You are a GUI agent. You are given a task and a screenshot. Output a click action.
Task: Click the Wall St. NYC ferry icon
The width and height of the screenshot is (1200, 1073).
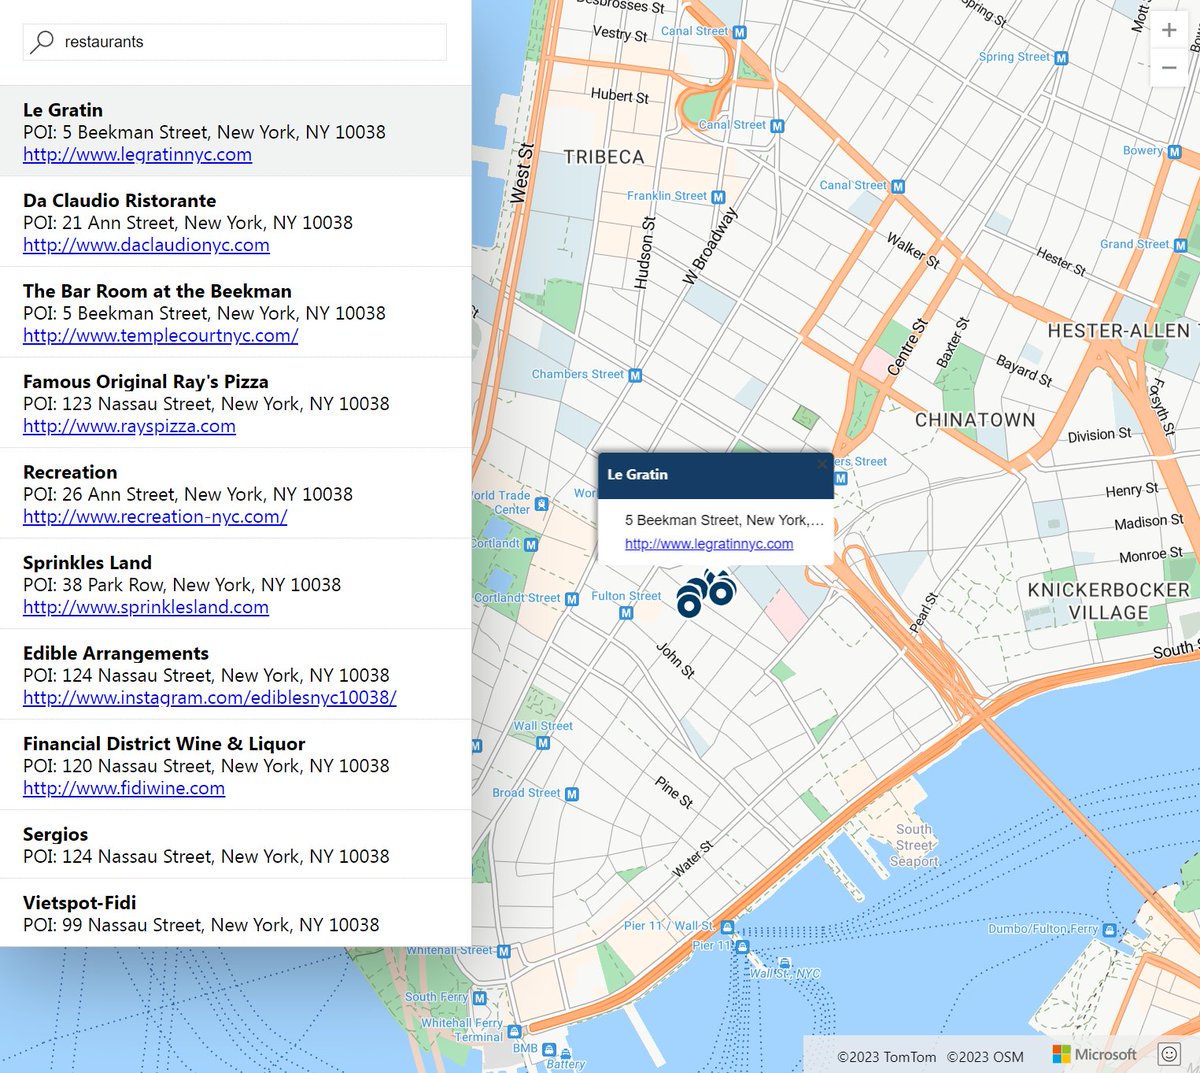tap(785, 962)
